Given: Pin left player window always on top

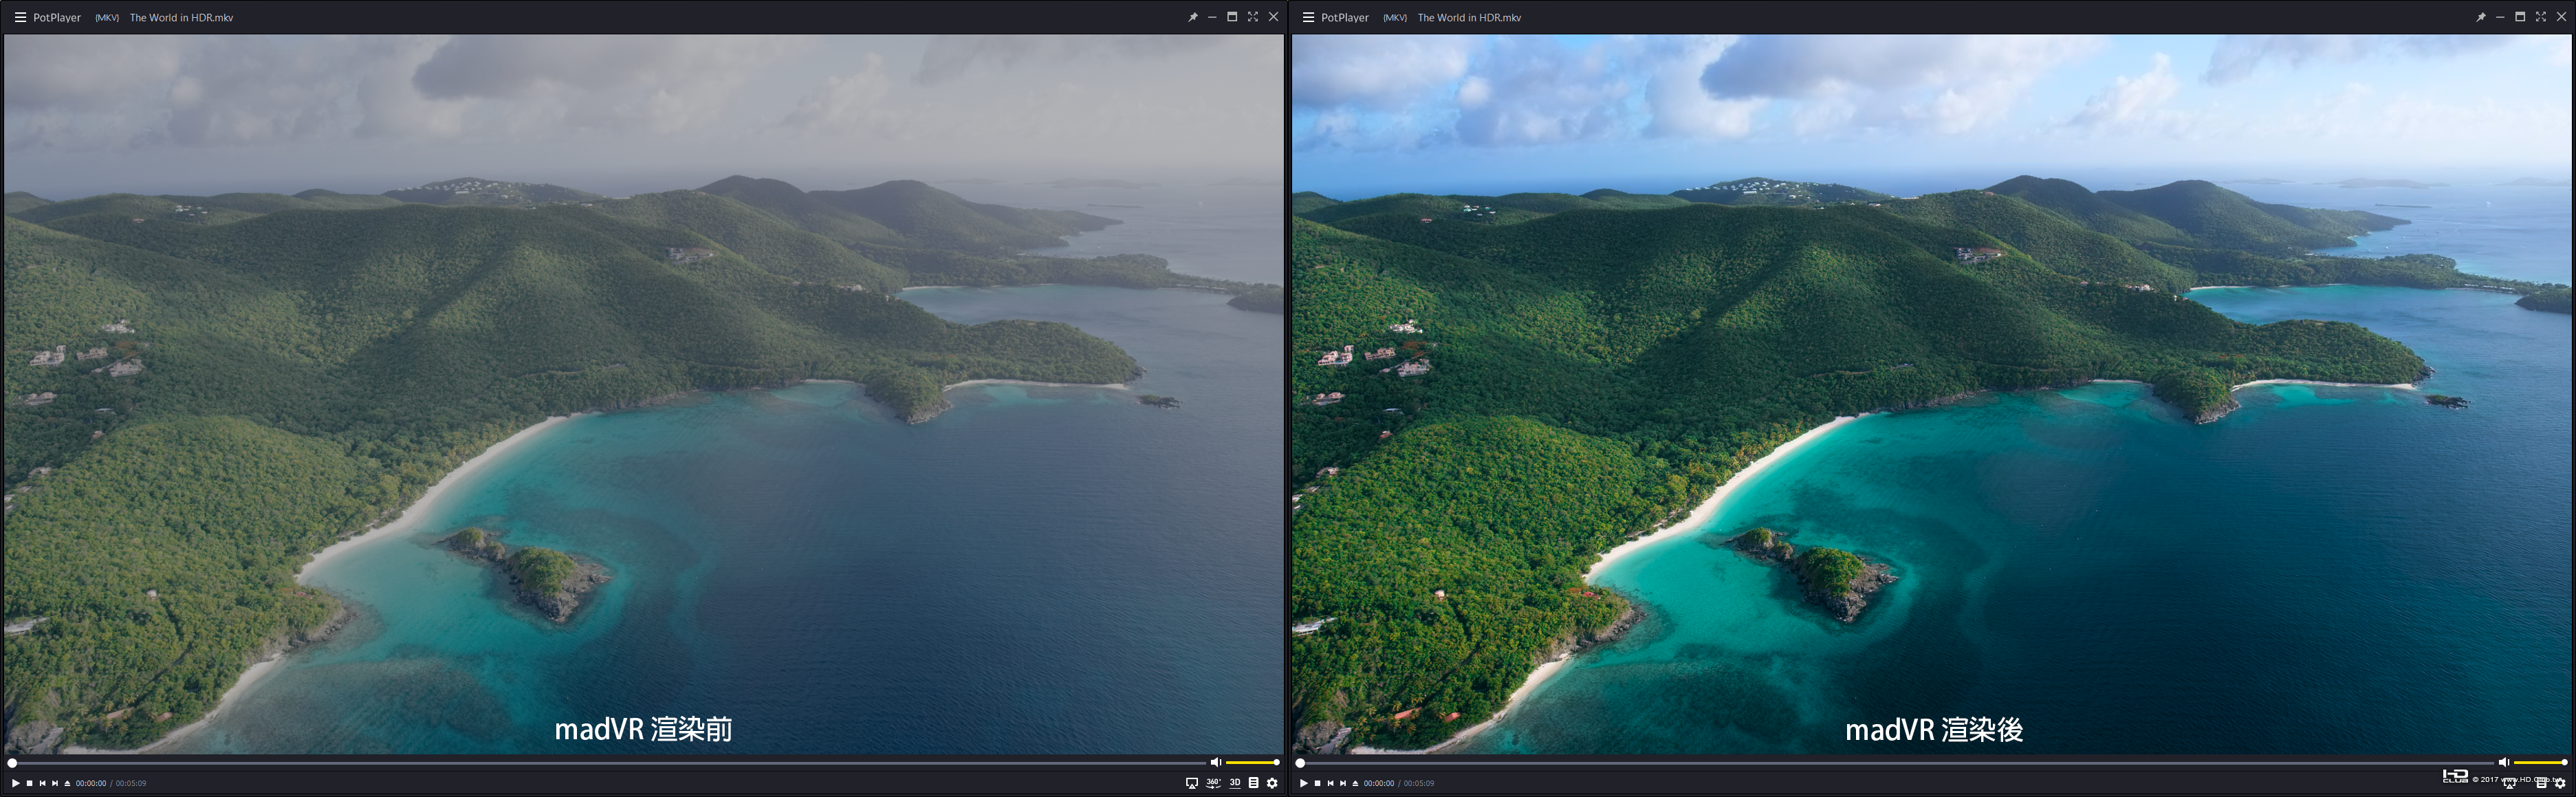Looking at the screenshot, I should point(1192,17).
